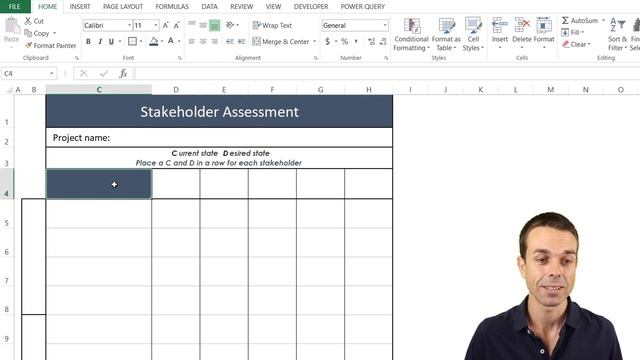Open the Fill menu
The width and height of the screenshot is (640, 360).
pyautogui.click(x=573, y=32)
